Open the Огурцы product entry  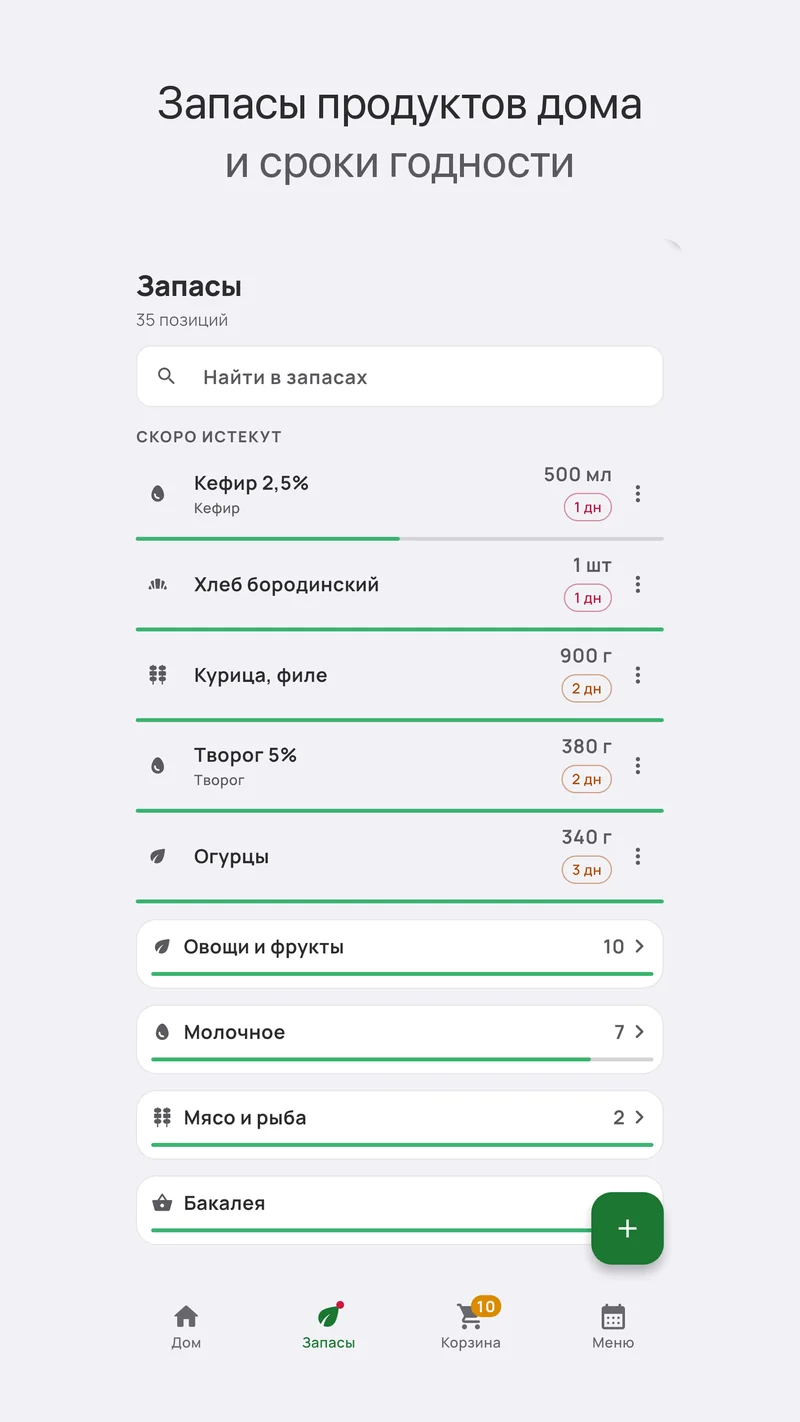[x=400, y=858]
